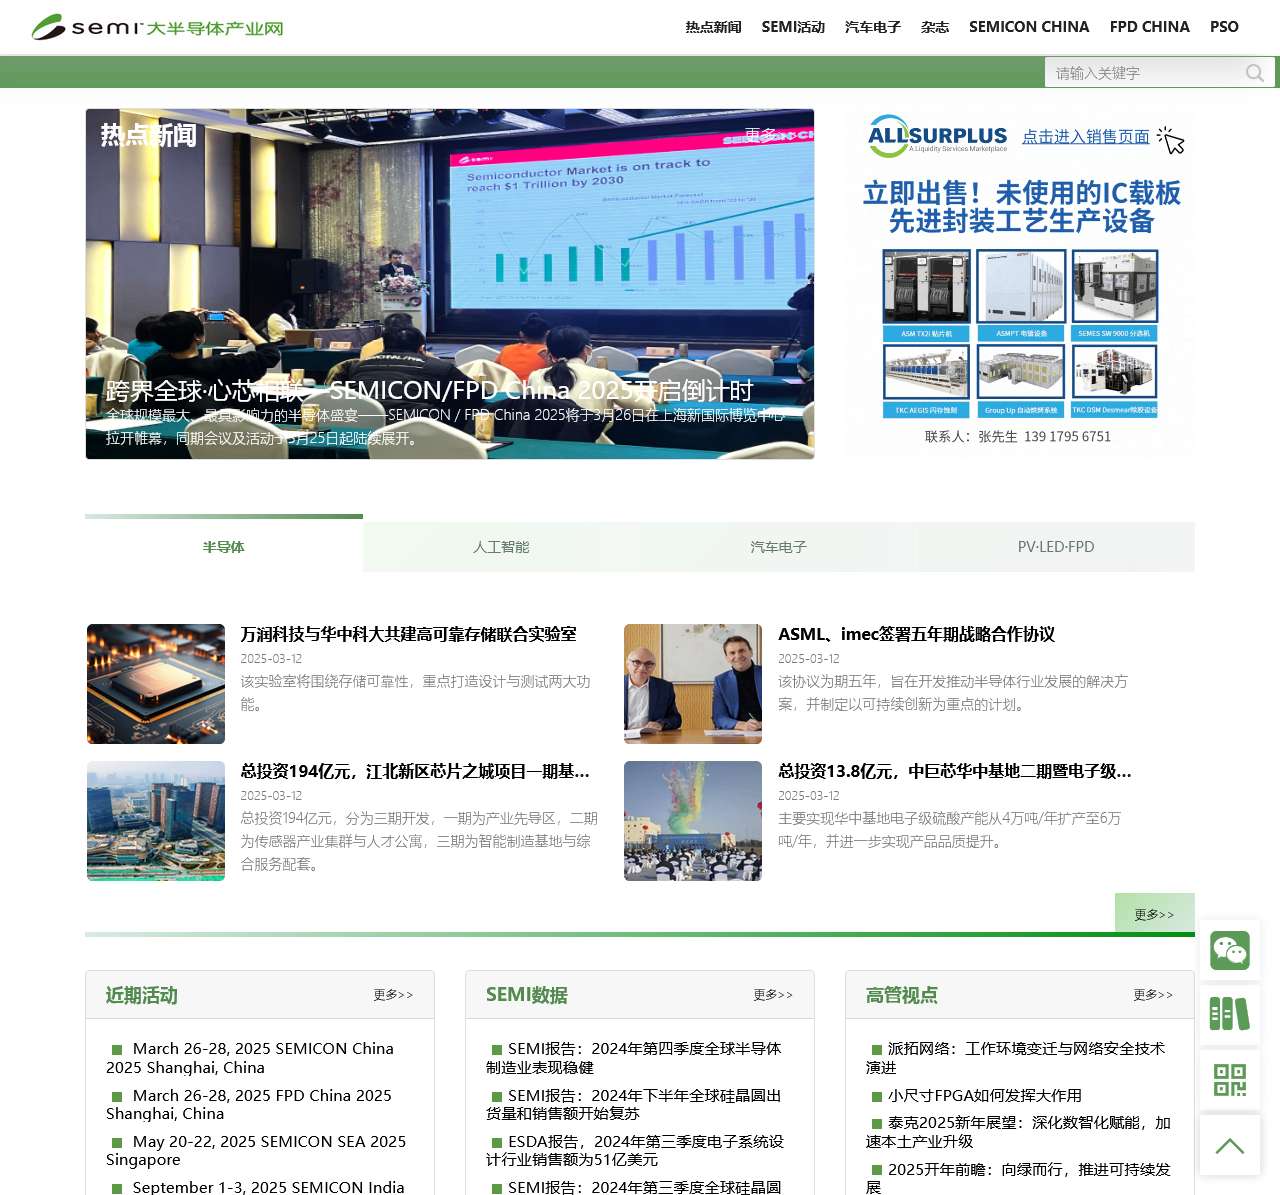Open article 总投资13.8亿元 中巨芯华中基地
Viewport: 1280px width, 1195px height.
(955, 771)
